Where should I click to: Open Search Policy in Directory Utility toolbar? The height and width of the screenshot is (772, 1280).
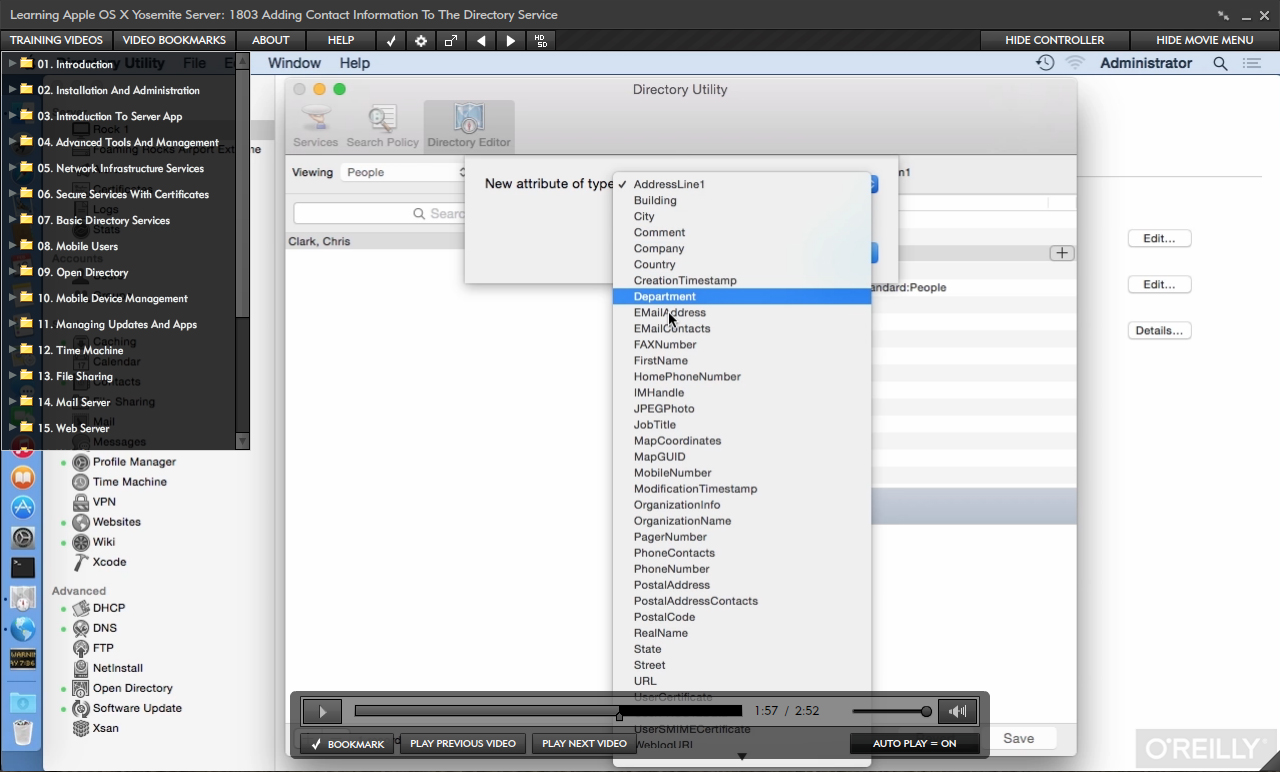pyautogui.click(x=382, y=127)
